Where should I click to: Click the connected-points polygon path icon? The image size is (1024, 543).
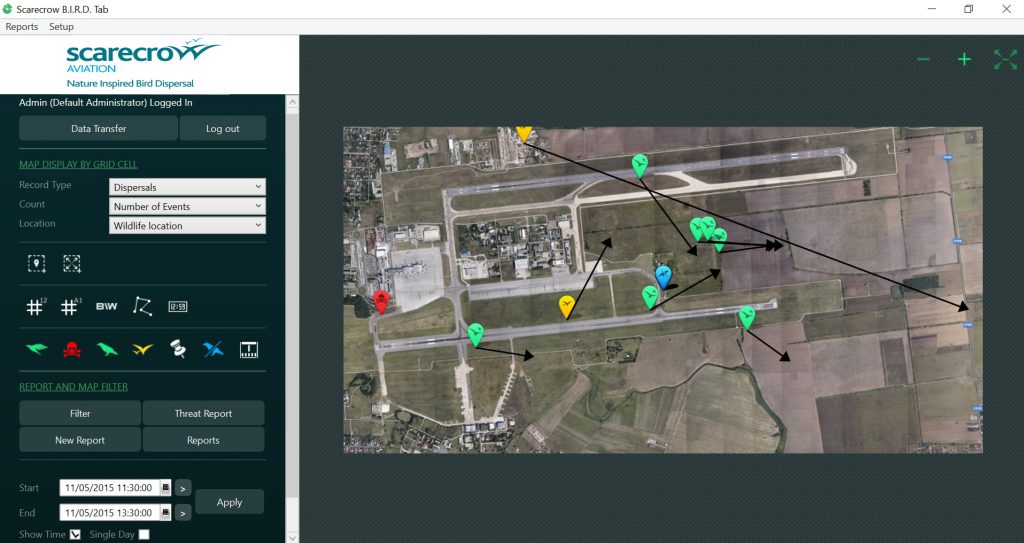[142, 307]
